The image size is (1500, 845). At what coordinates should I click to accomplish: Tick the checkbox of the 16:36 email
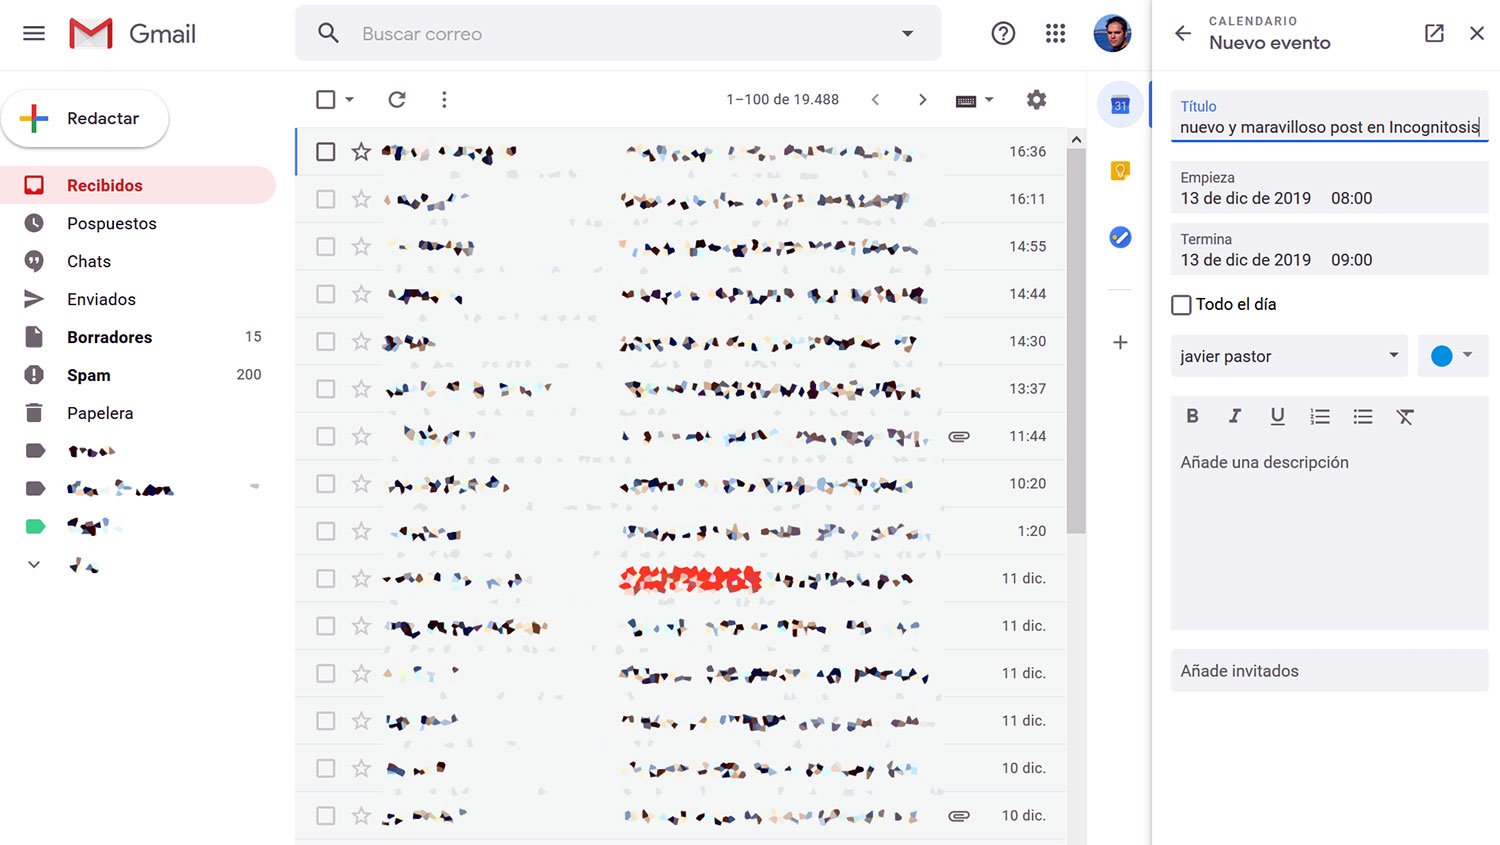point(326,152)
